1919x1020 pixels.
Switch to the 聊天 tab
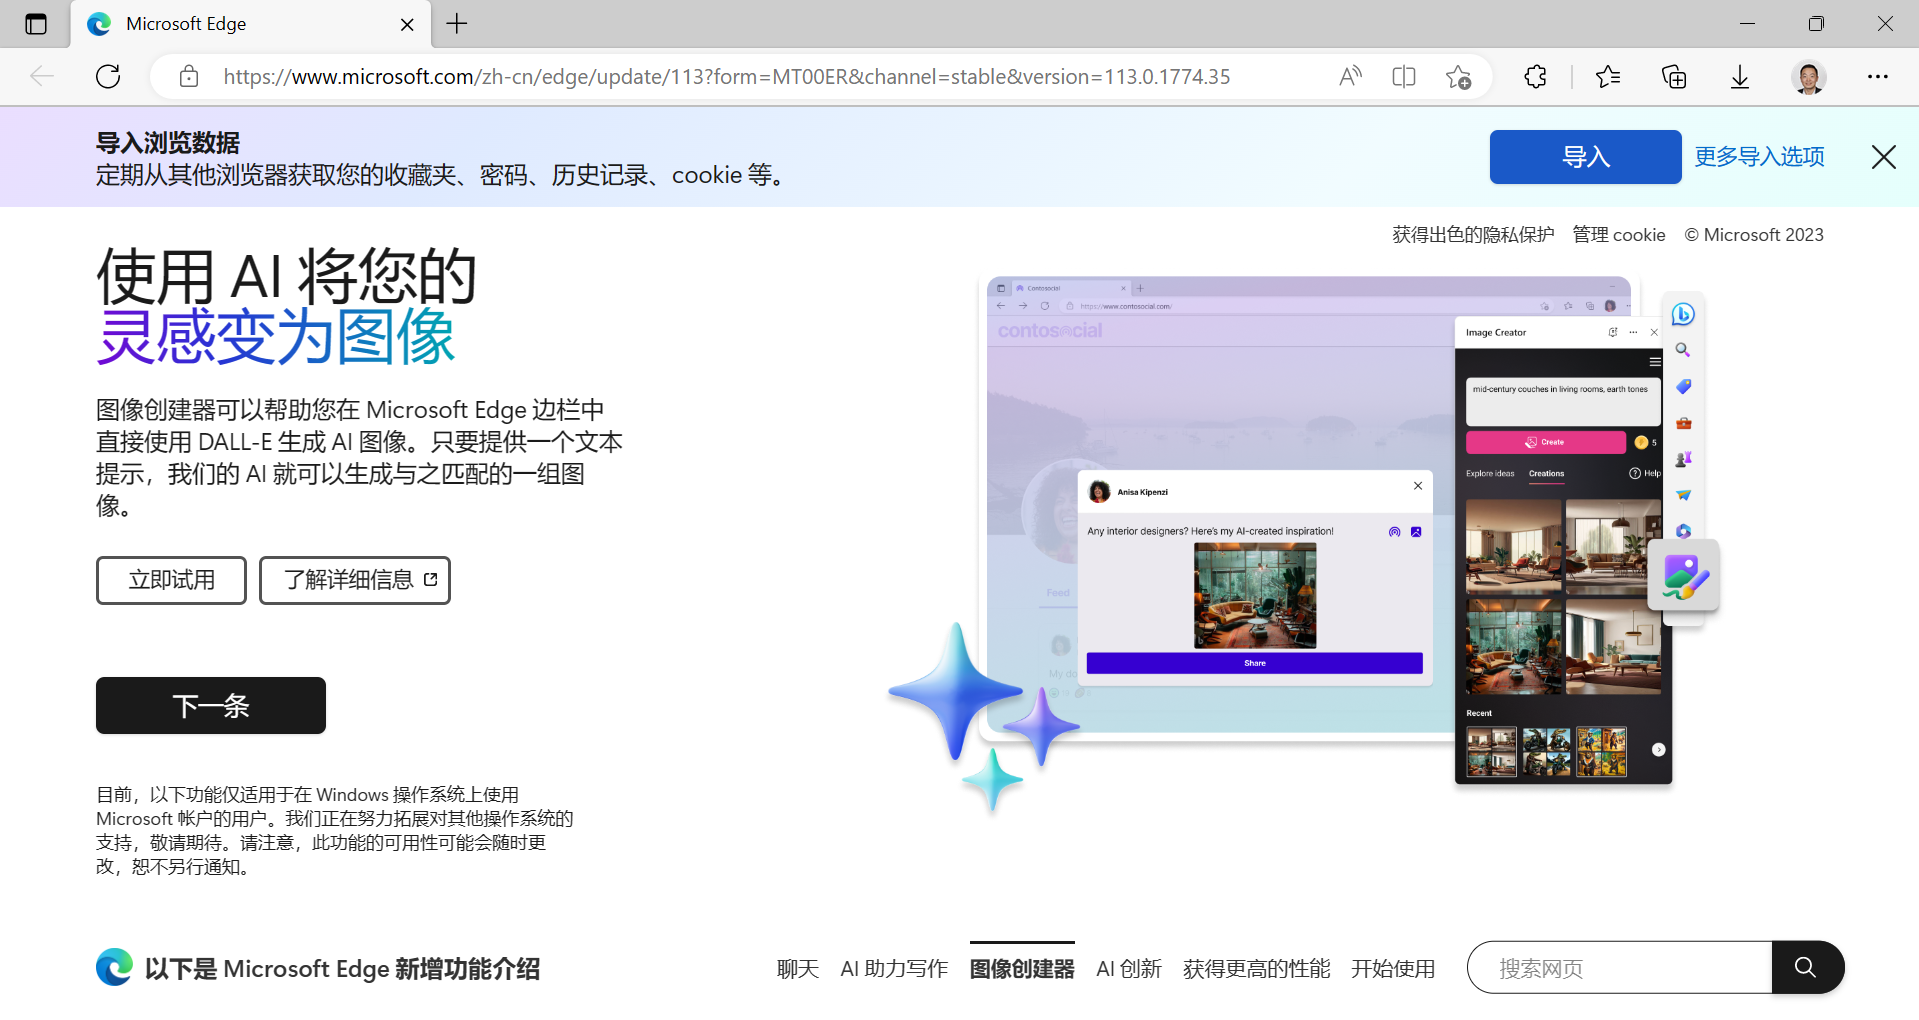[x=798, y=968]
